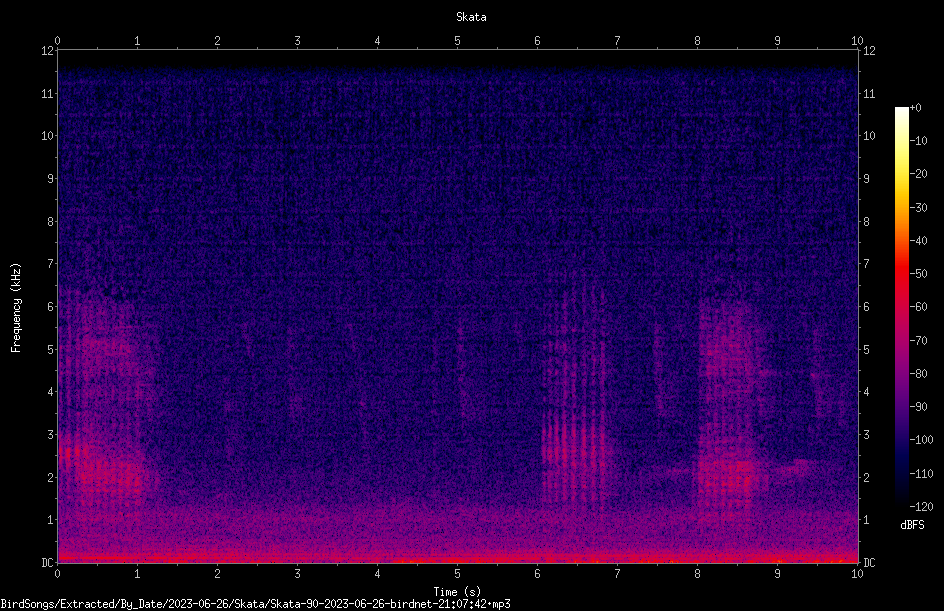Click the "DC" label on the left frequency axis
Screen dimensions: 944x611
coord(47,563)
